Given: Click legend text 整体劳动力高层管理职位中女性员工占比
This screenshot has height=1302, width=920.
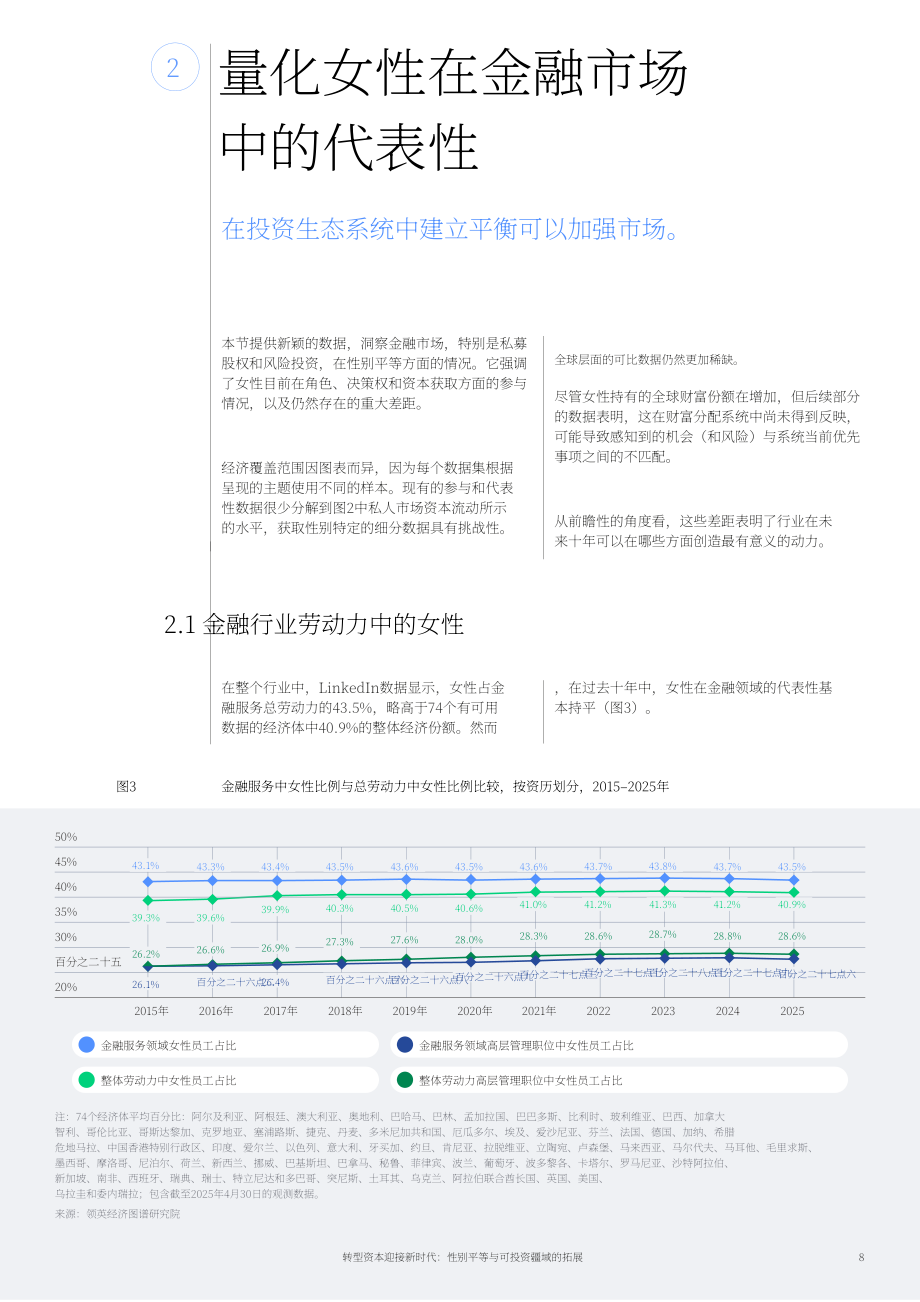Looking at the screenshot, I should pyautogui.click(x=521, y=1080).
